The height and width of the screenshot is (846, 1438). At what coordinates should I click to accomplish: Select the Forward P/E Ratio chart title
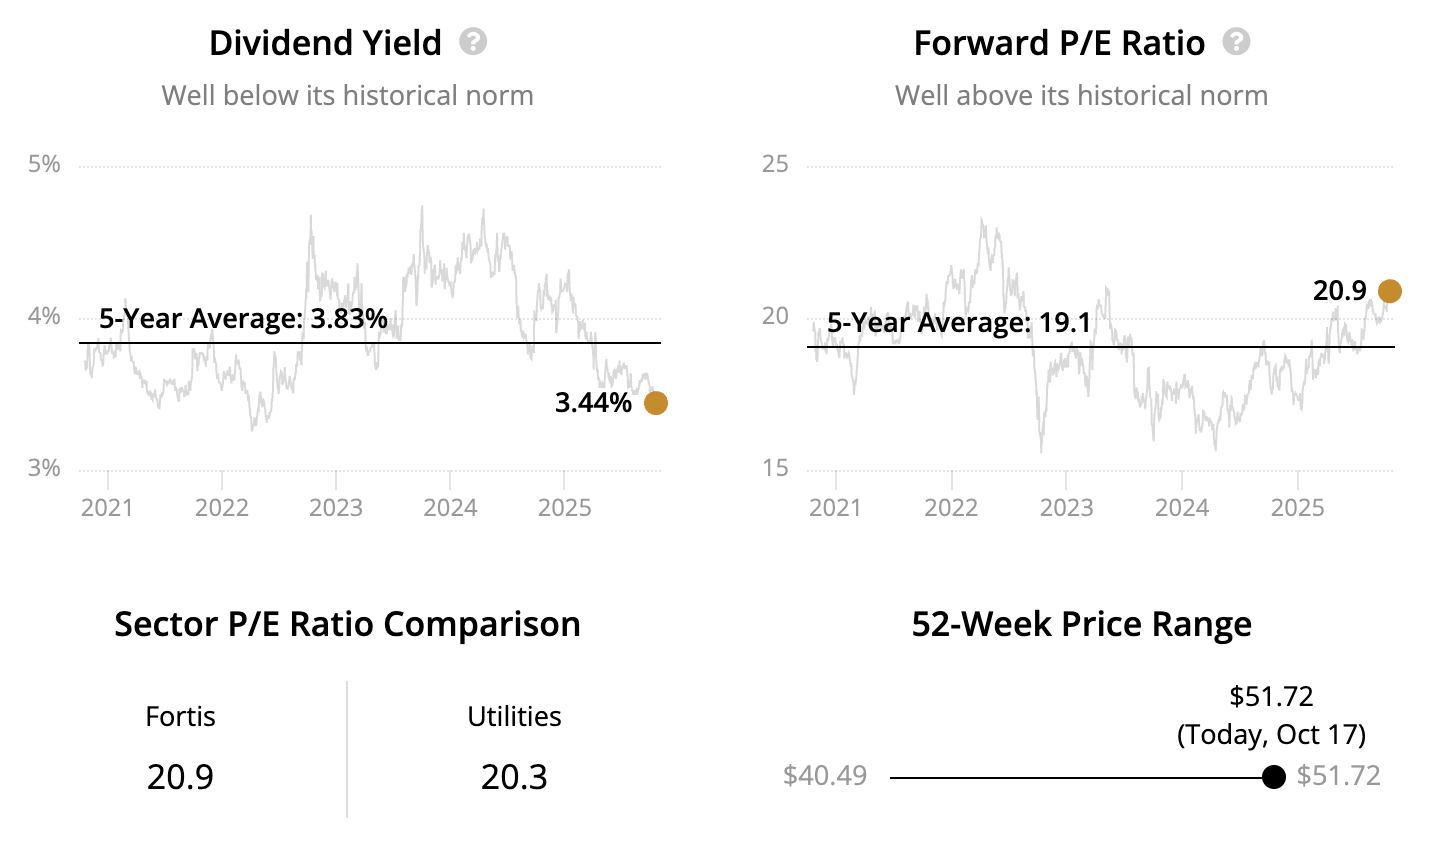1059,43
